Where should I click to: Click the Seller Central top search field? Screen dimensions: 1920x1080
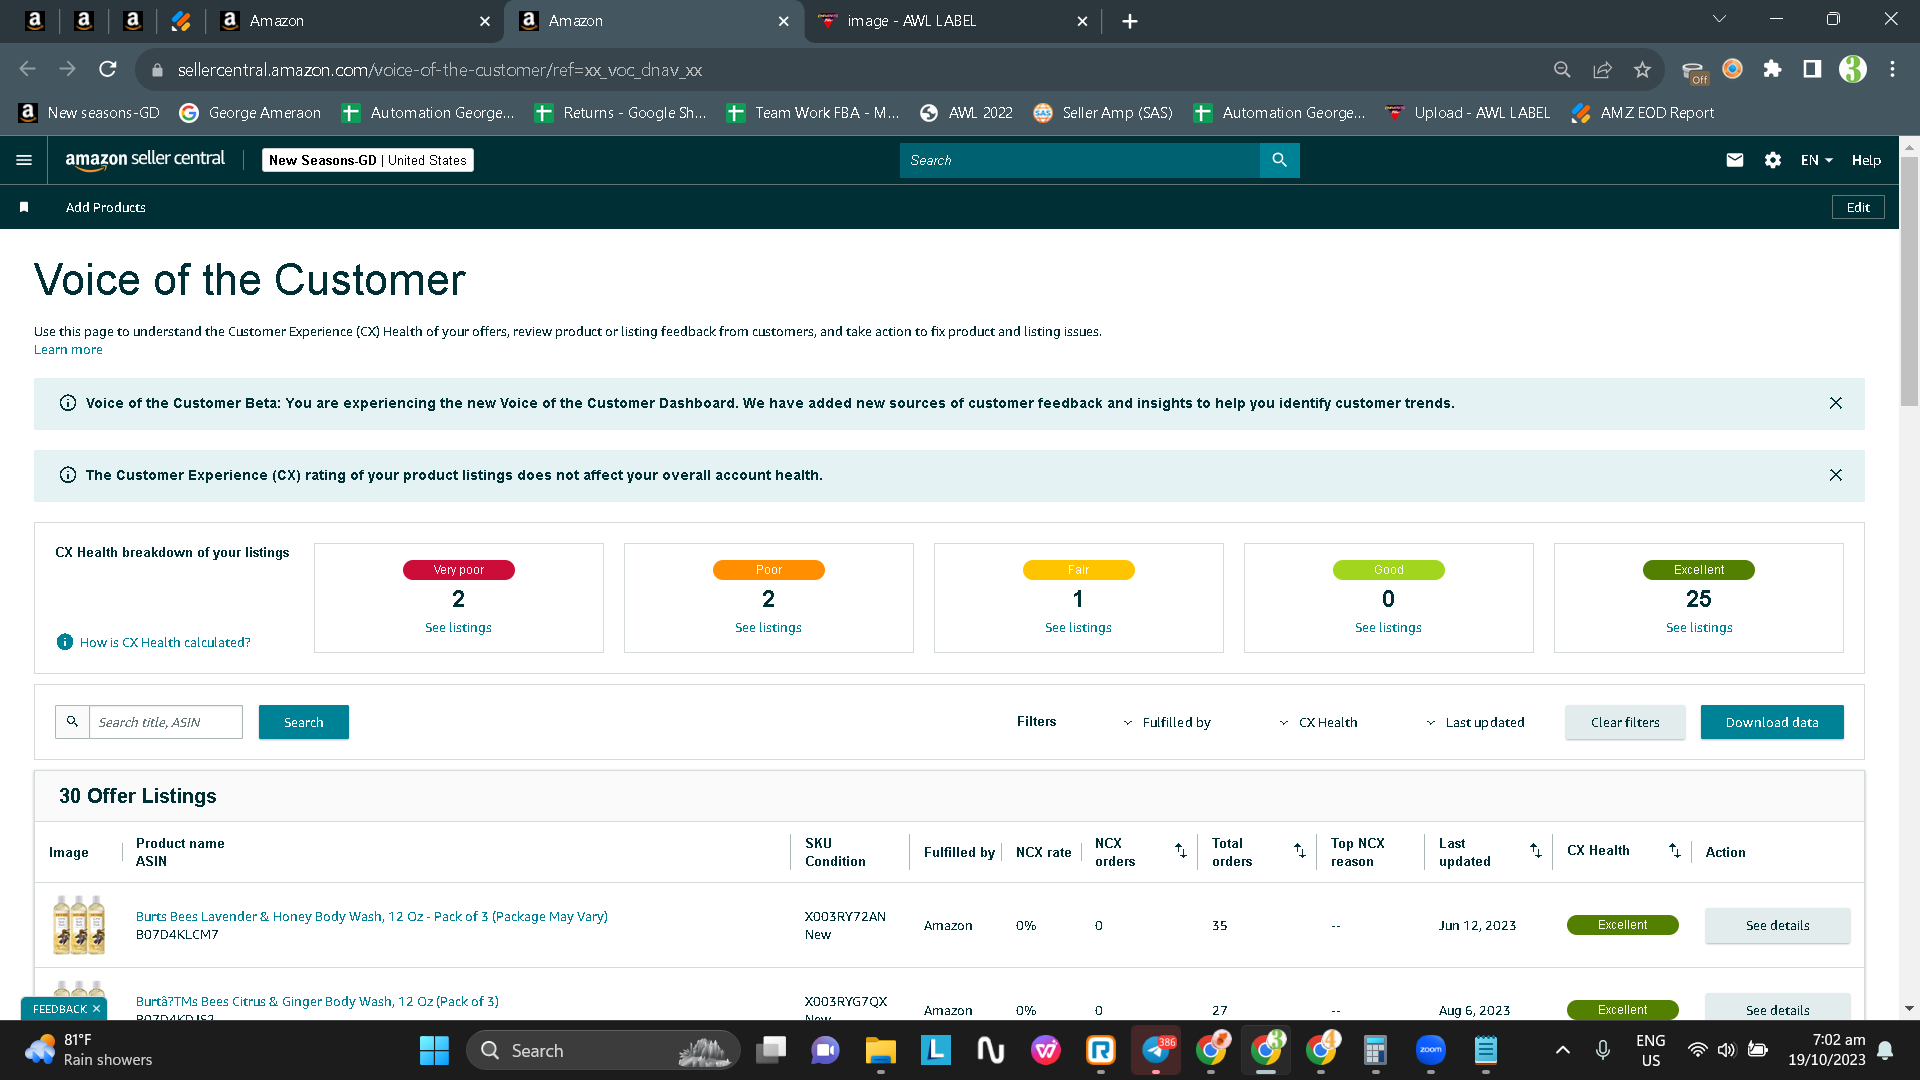coord(1080,160)
